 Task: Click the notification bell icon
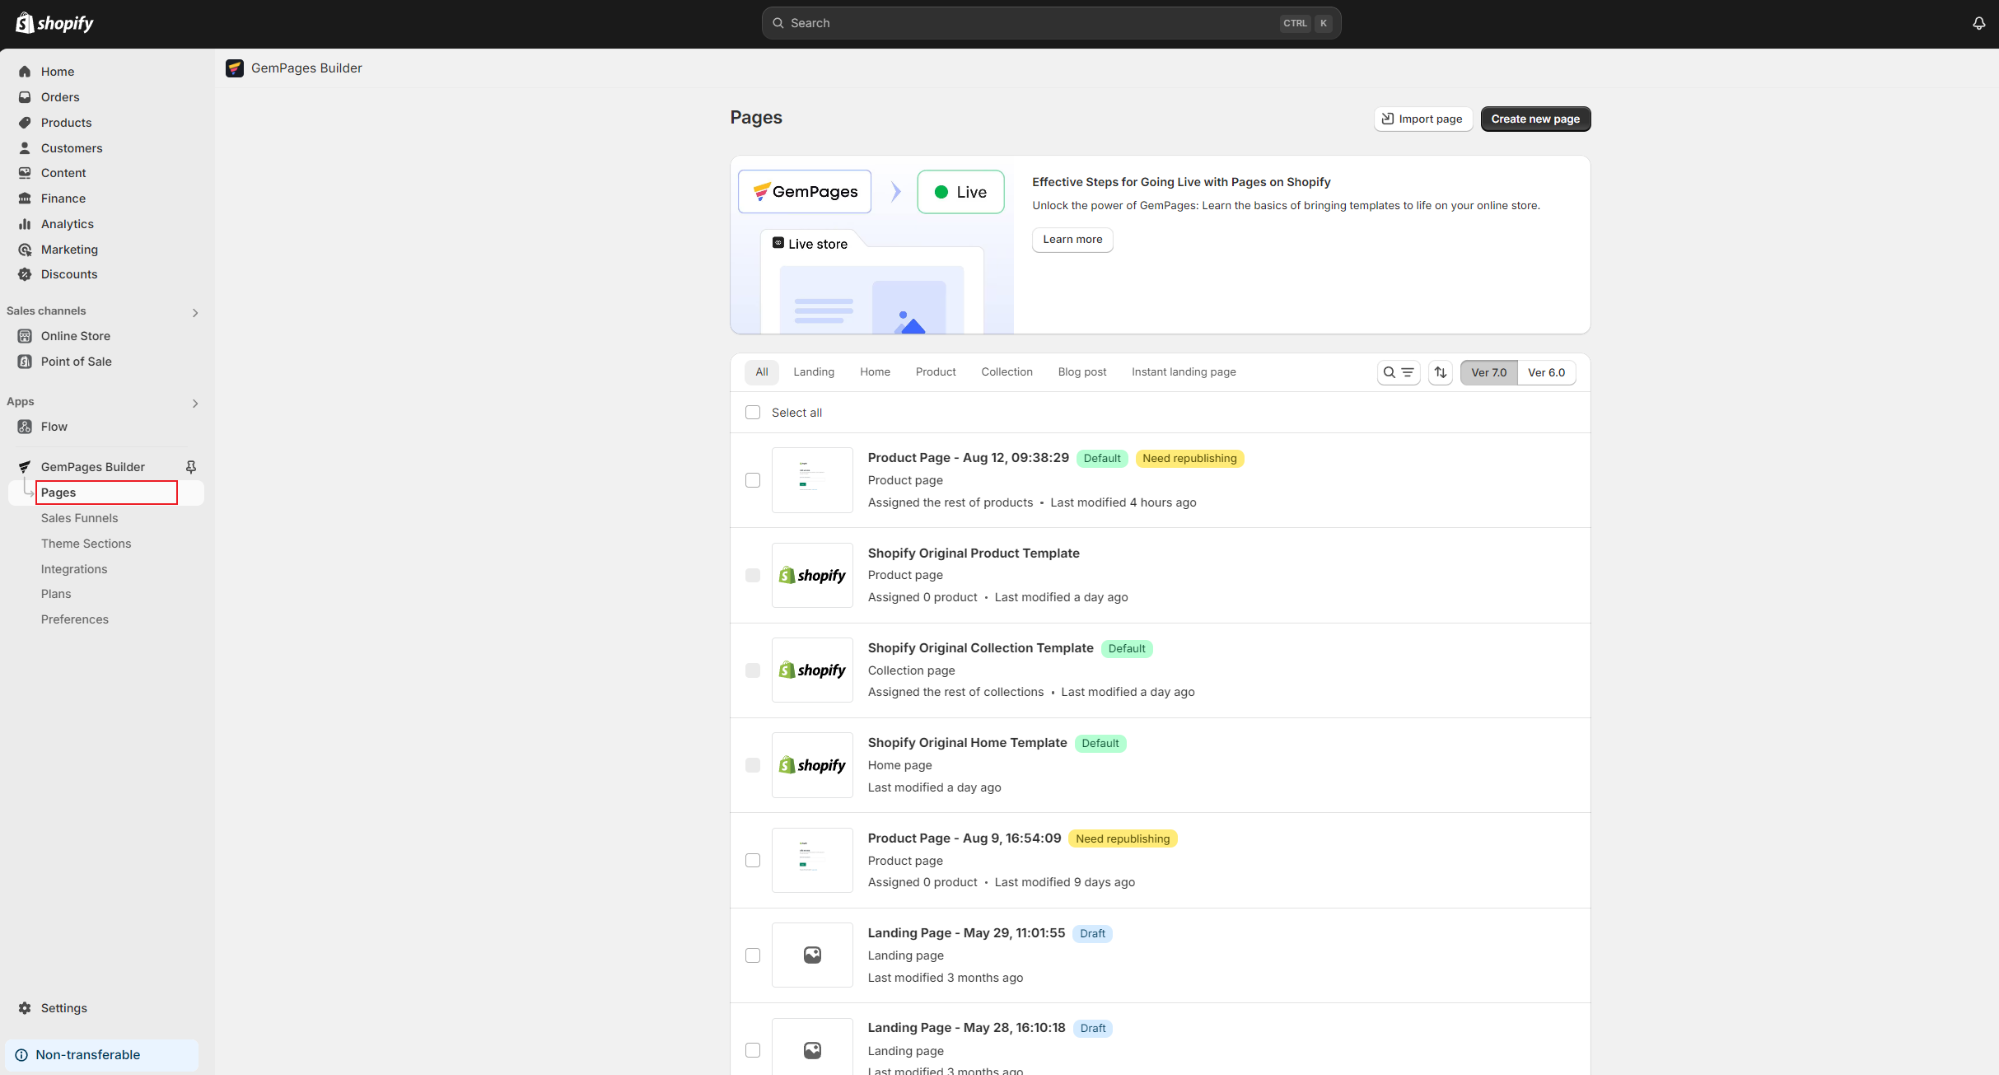coord(1978,23)
